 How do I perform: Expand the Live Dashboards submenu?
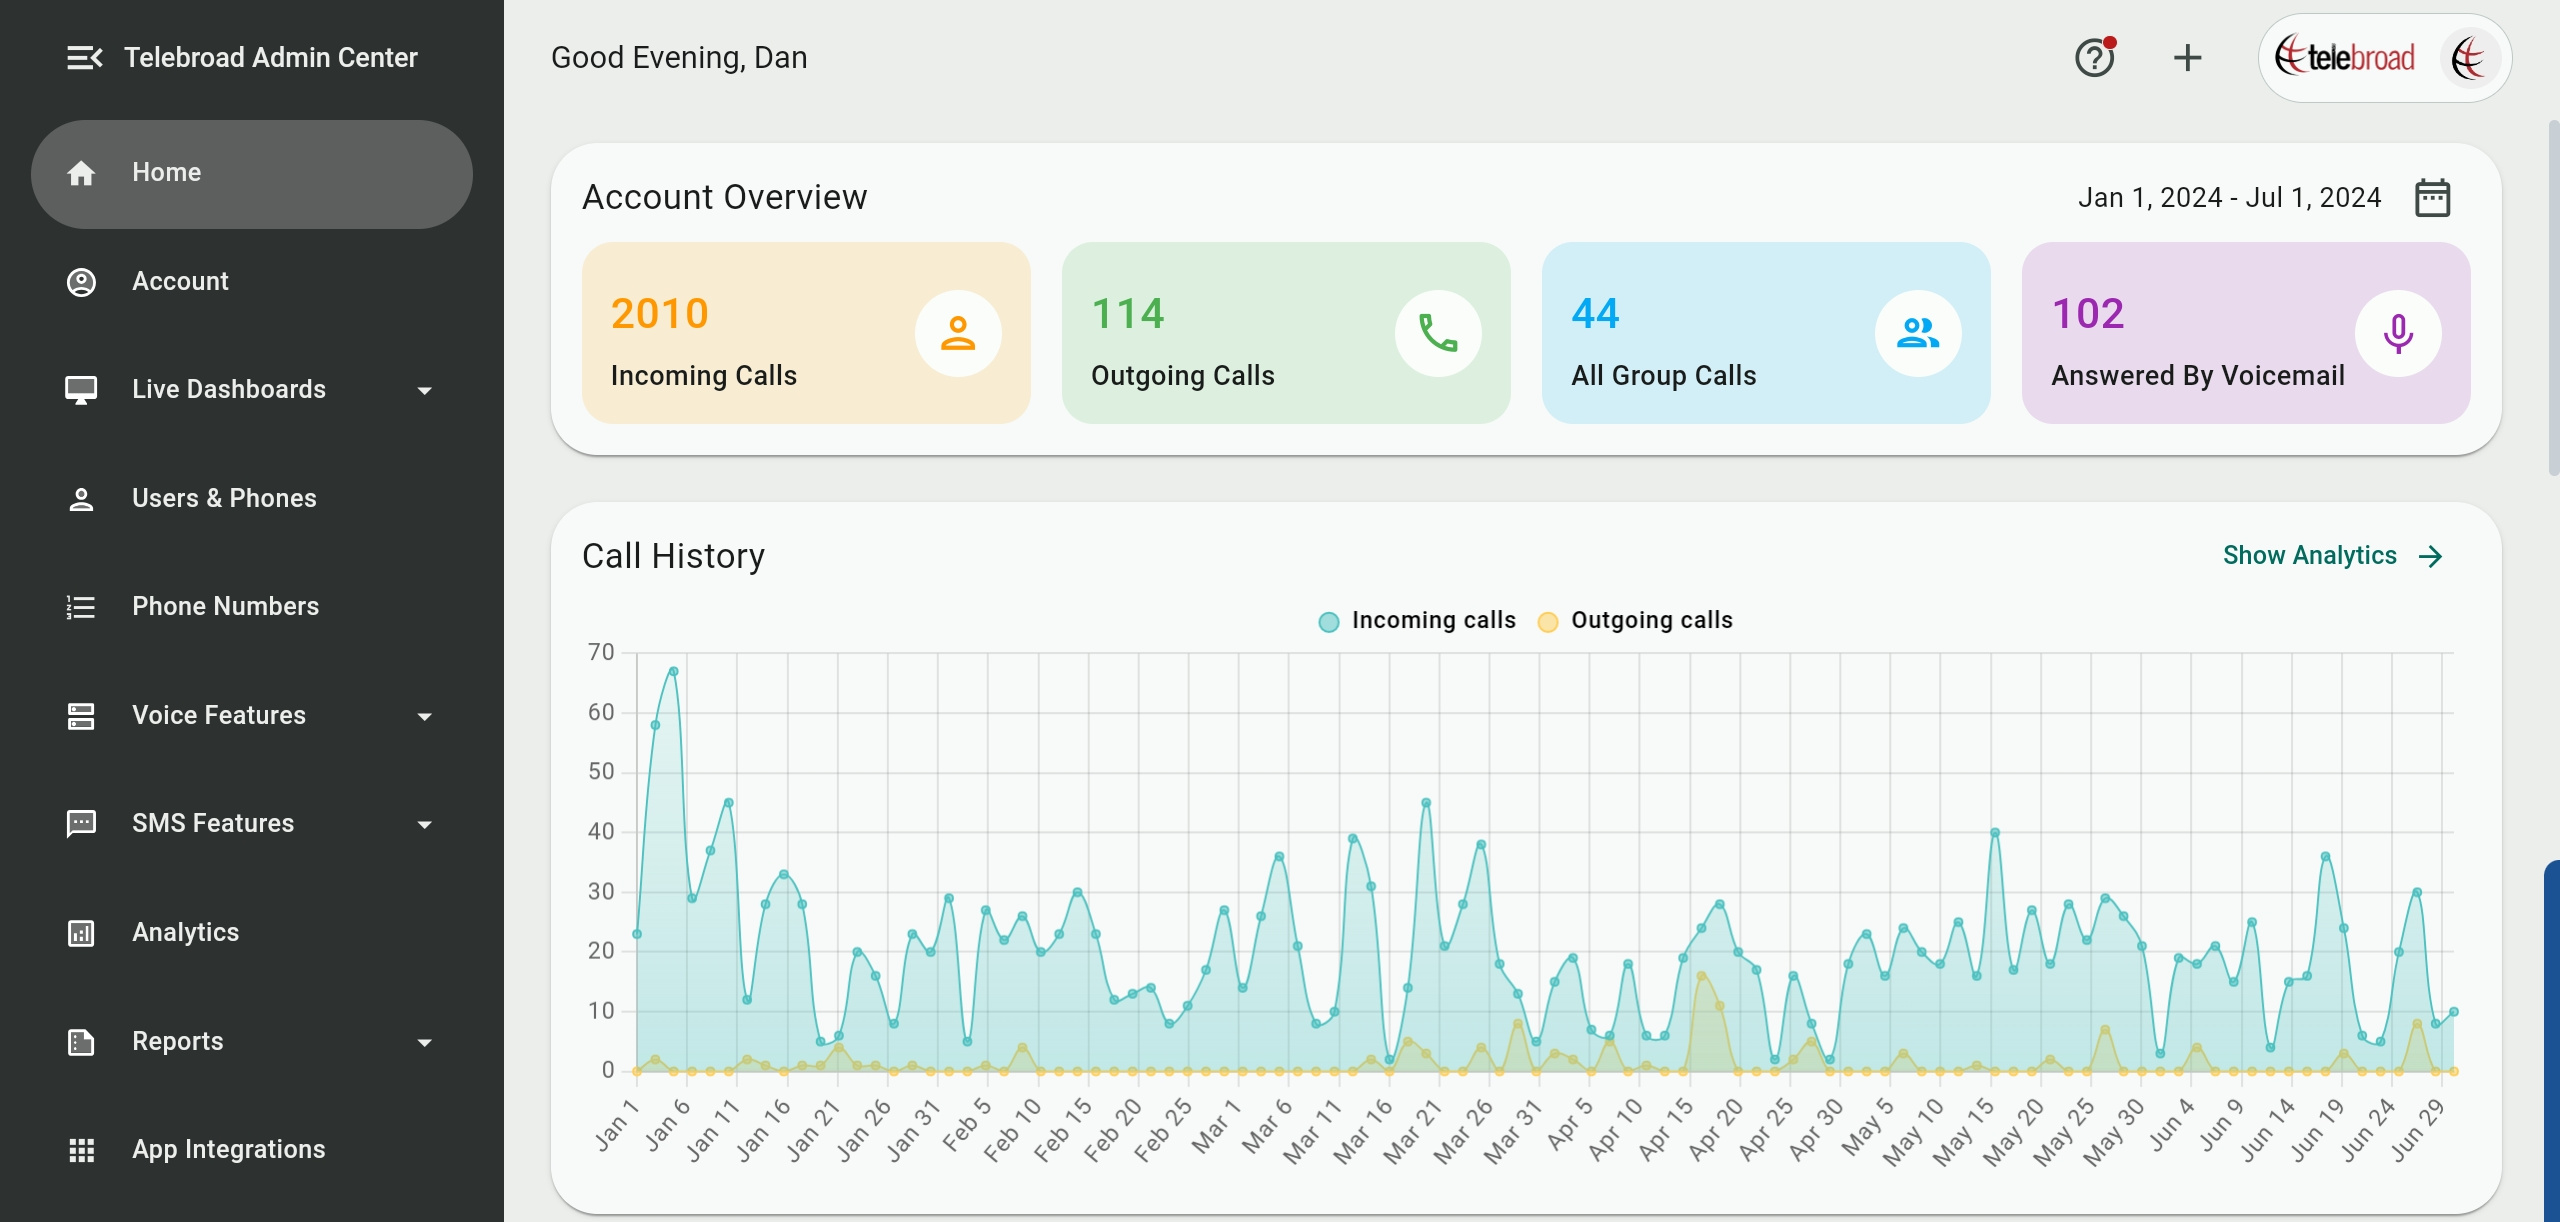[424, 390]
